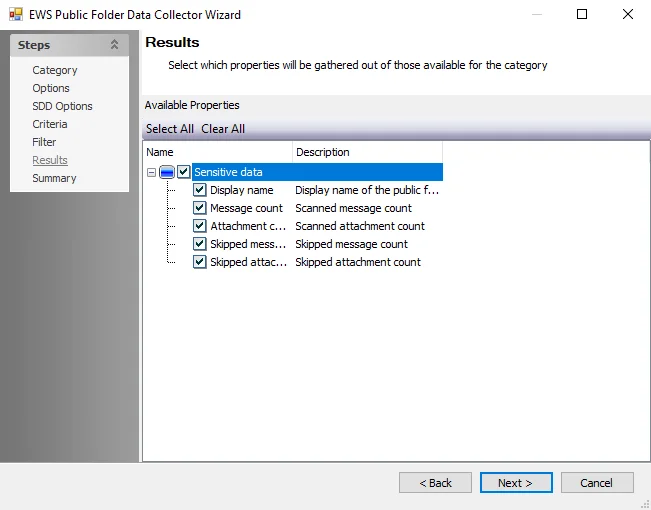Screen dimensions: 651x510
Task: Sort by the Description column header
Action: (x=367, y=152)
